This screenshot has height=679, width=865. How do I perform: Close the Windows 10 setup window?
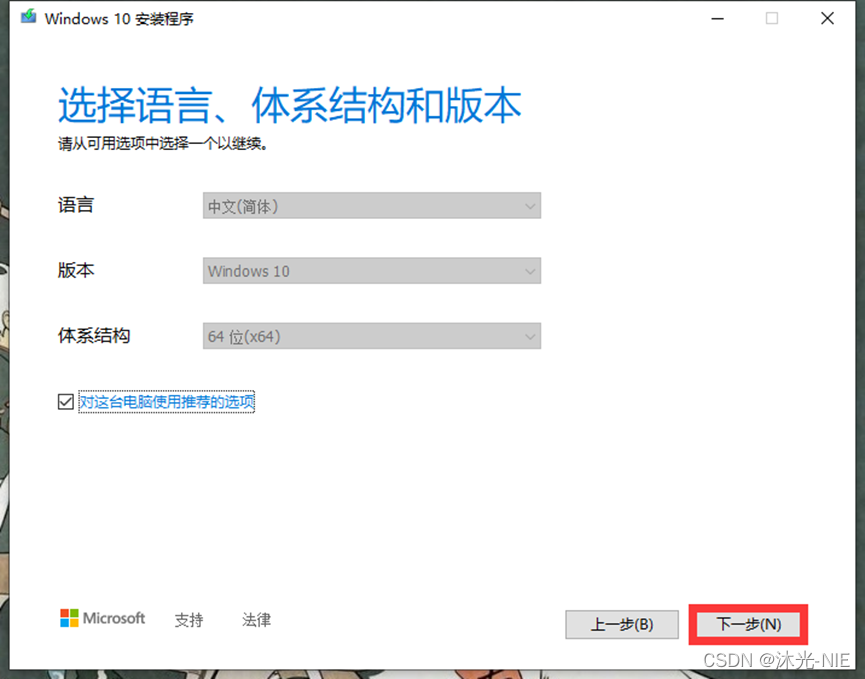827,18
